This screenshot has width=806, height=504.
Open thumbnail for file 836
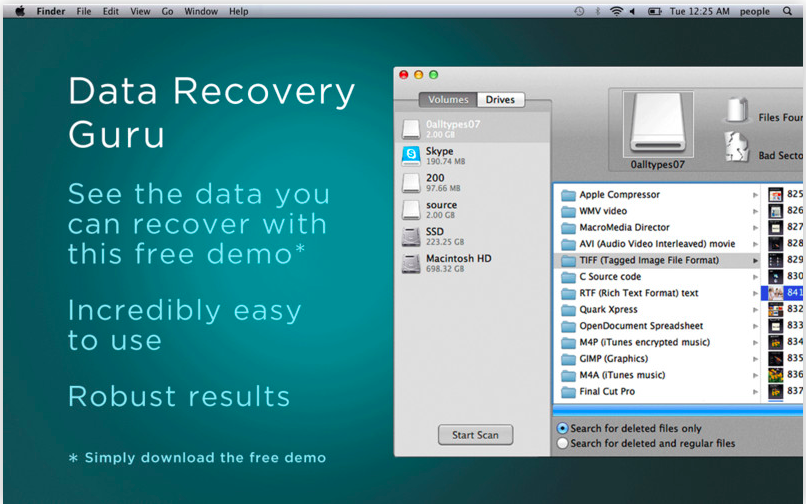pyautogui.click(x=775, y=375)
